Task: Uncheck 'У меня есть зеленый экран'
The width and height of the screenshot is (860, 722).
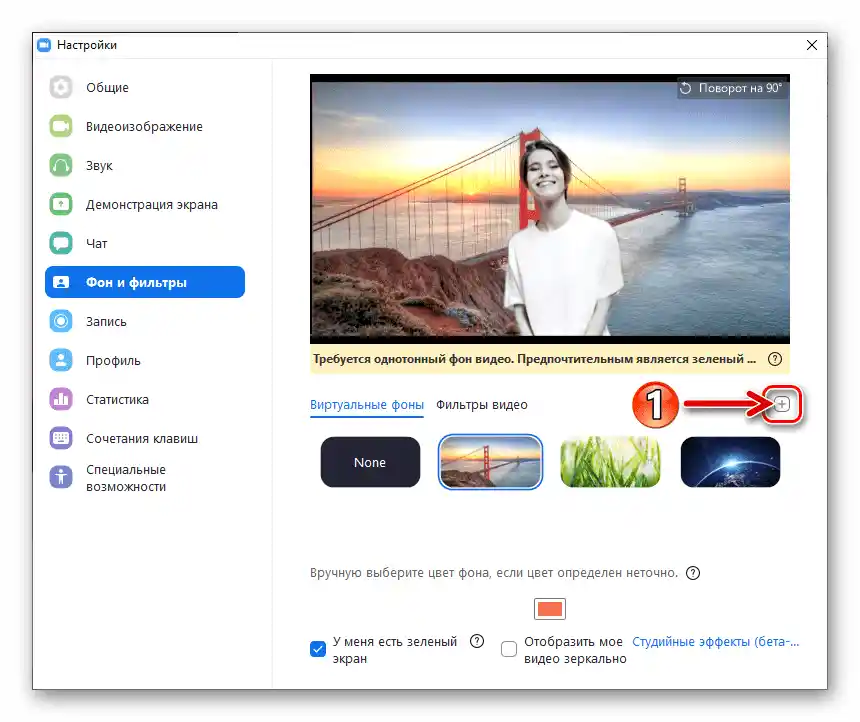Action: point(318,649)
